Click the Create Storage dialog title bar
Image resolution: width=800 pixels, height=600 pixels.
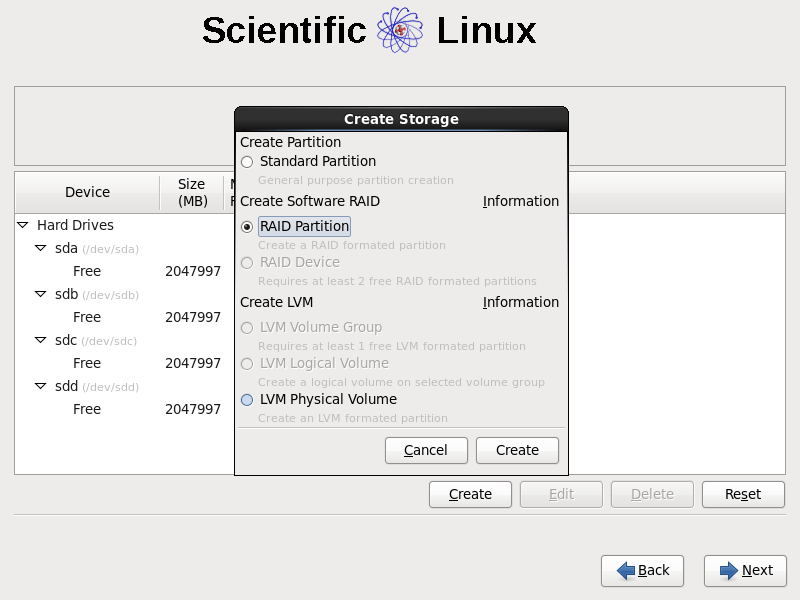point(402,119)
